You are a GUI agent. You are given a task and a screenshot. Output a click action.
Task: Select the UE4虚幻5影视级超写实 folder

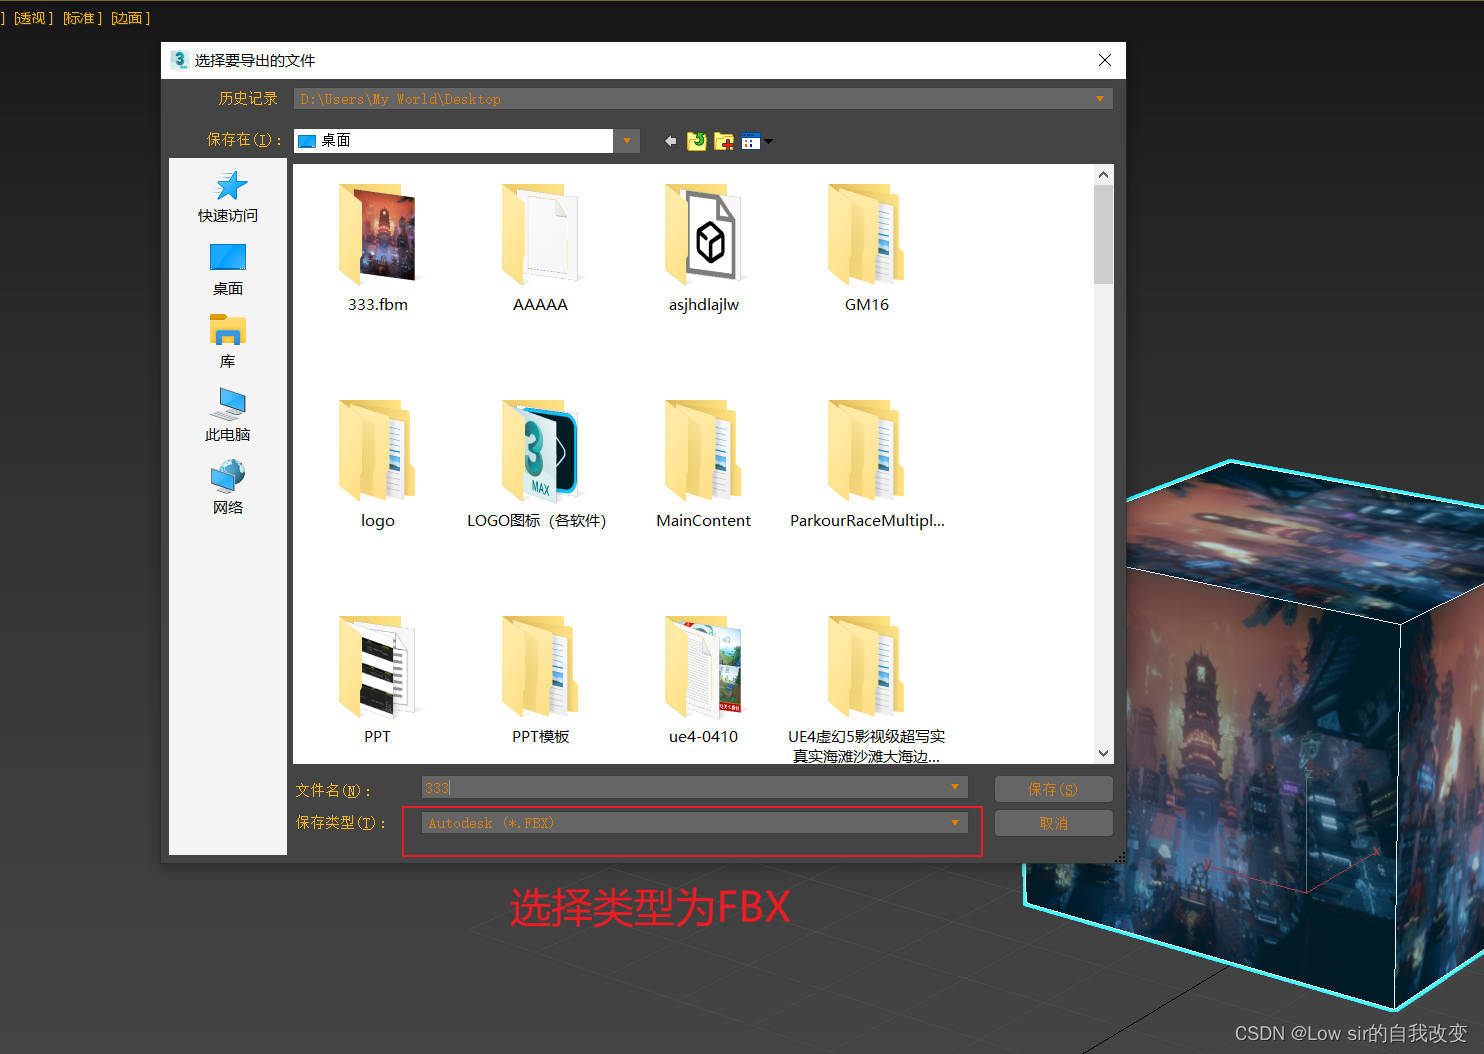(x=866, y=689)
